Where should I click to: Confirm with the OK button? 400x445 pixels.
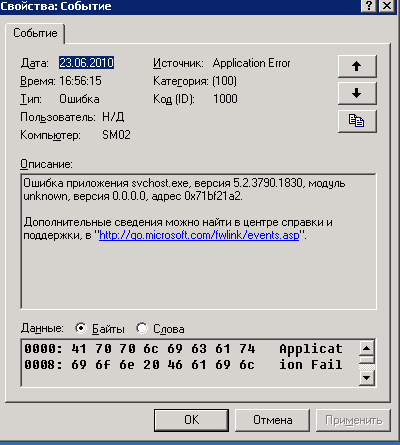[x=191, y=420]
